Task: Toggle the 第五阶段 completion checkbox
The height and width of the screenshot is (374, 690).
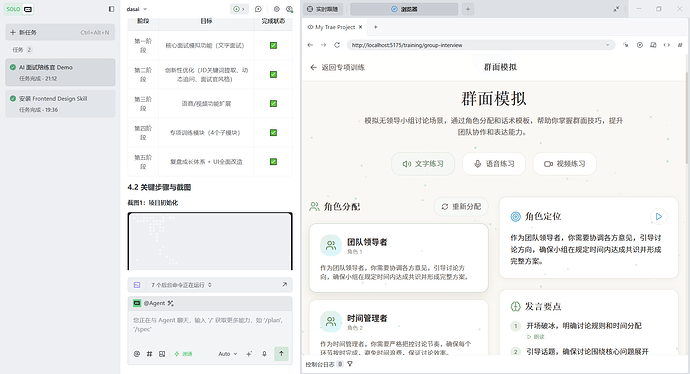Action: tap(273, 161)
